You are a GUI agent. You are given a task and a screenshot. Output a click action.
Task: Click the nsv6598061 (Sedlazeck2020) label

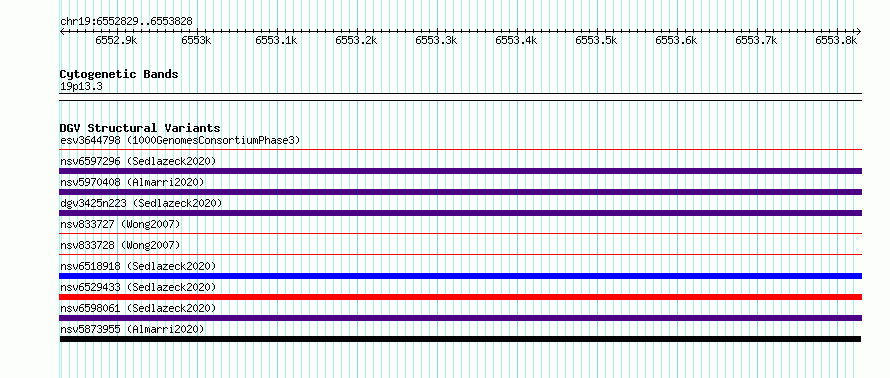pyautogui.click(x=138, y=308)
